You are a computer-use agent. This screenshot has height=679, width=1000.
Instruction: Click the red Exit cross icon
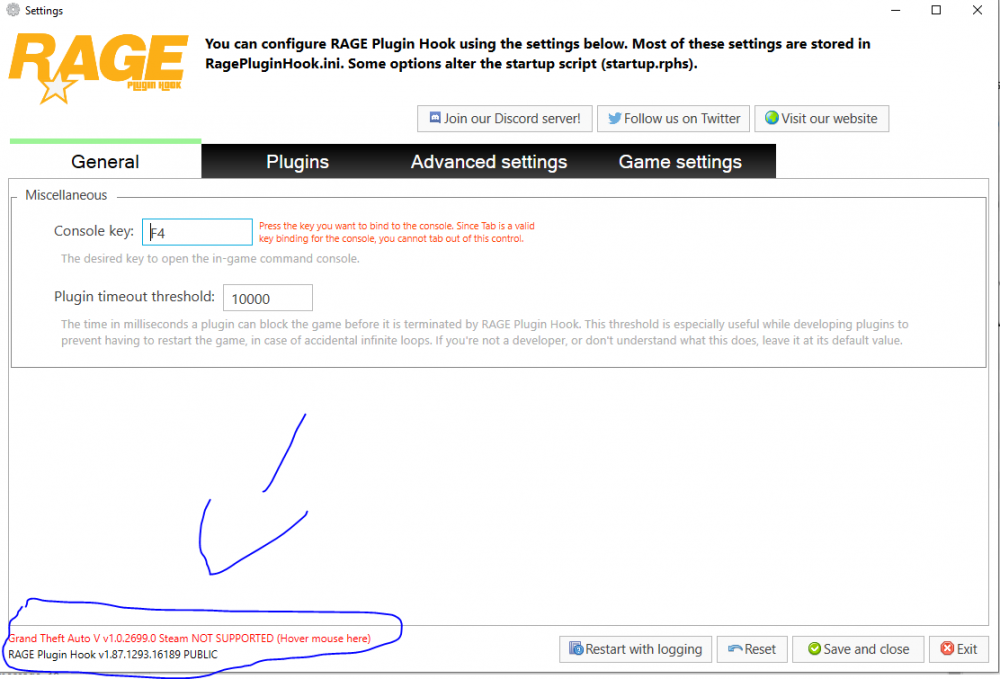tap(948, 648)
